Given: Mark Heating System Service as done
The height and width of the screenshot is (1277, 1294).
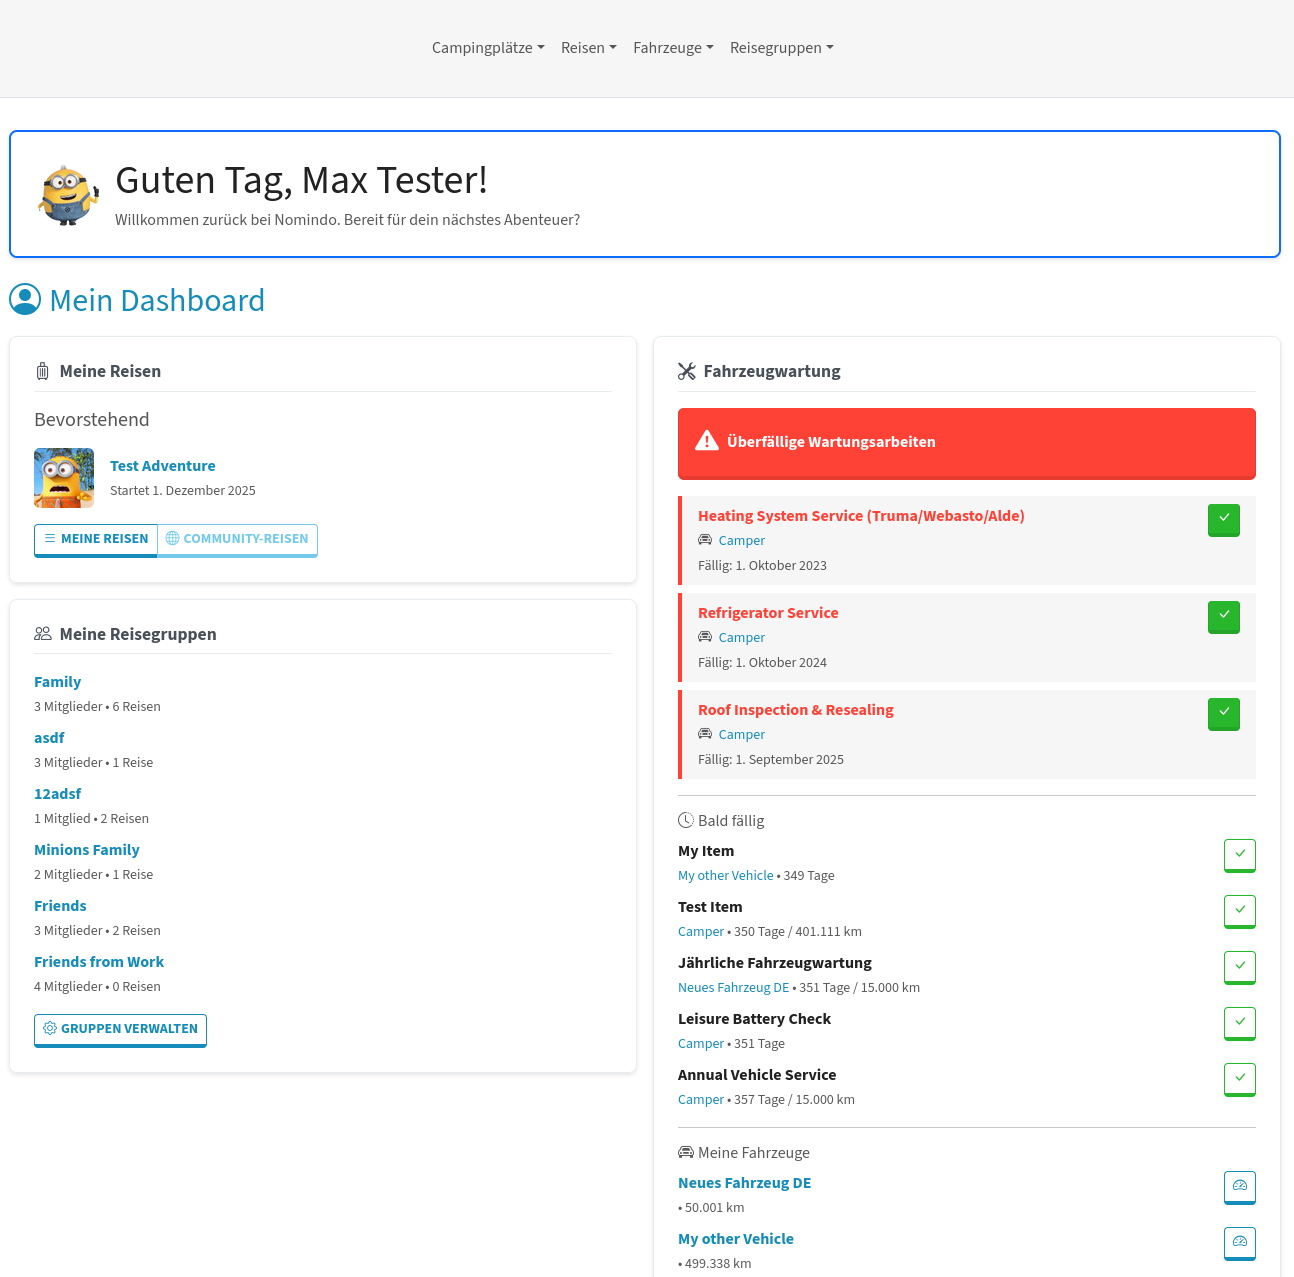Looking at the screenshot, I should tap(1223, 520).
